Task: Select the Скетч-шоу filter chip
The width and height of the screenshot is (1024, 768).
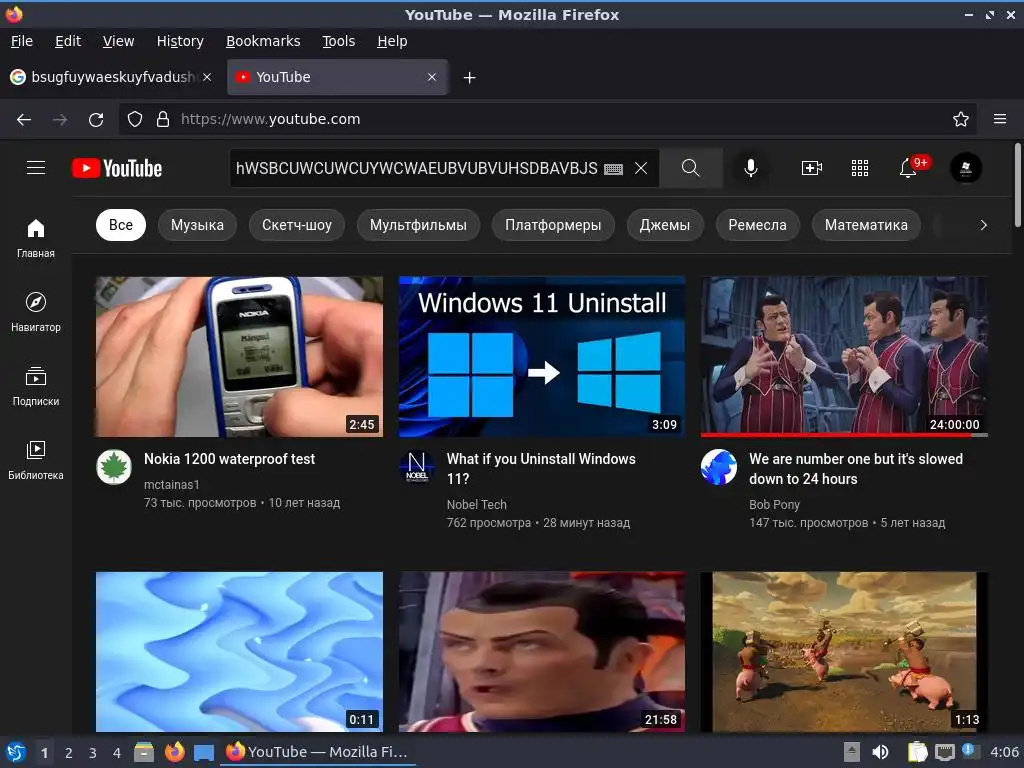Action: tap(297, 225)
